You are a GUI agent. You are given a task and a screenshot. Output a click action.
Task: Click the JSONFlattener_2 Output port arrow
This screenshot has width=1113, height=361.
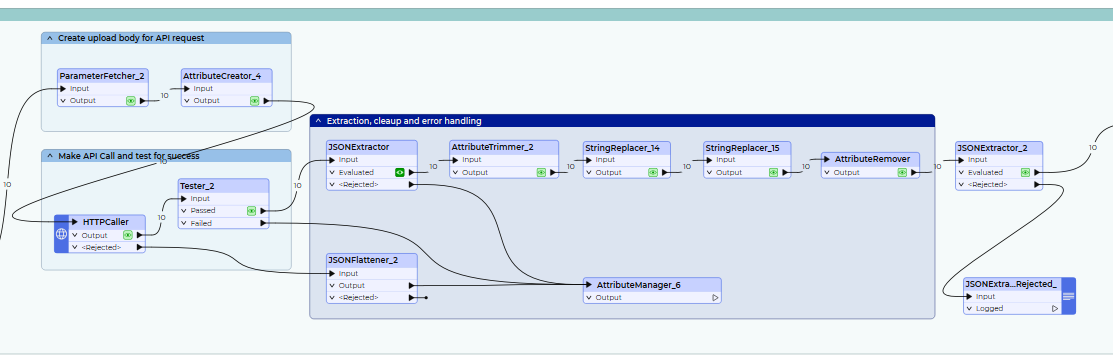[x=412, y=286]
